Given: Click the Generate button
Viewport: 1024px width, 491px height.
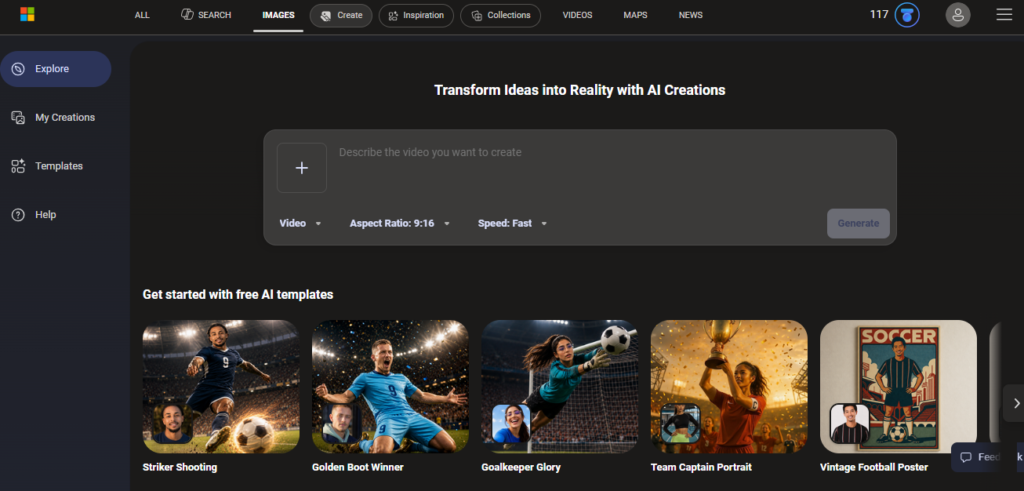Looking at the screenshot, I should (x=858, y=223).
